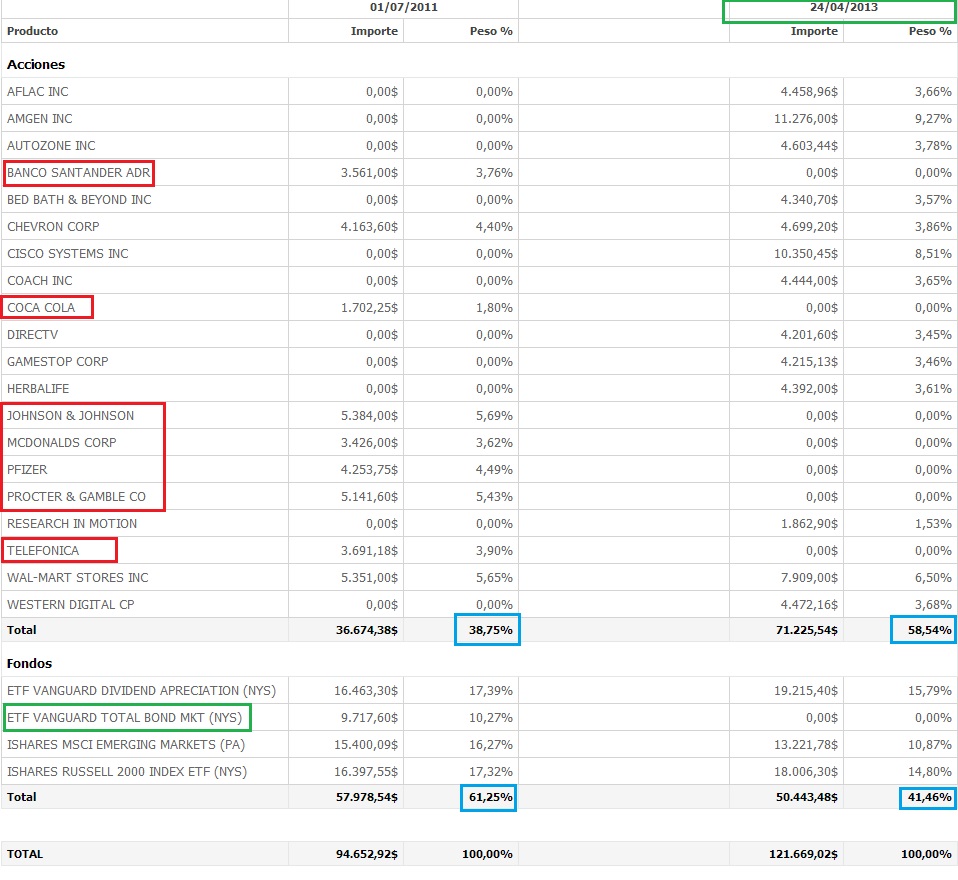Click the HERBALIFE product name
The height and width of the screenshot is (880, 958).
38,389
